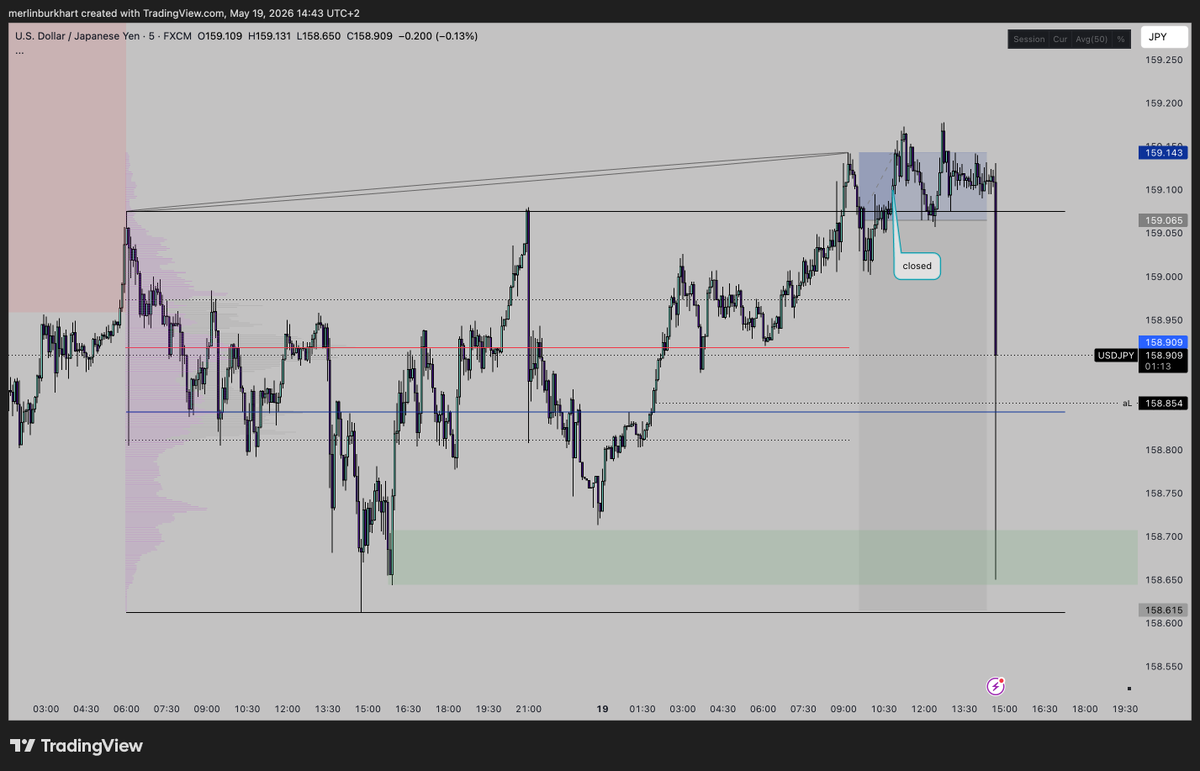Click the USDJPY last price label
Image resolution: width=1200 pixels, height=771 pixels.
click(x=1116, y=355)
